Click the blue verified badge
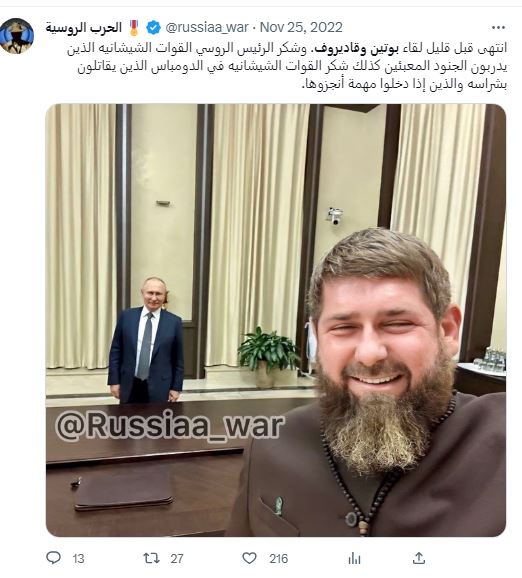 coord(153,28)
